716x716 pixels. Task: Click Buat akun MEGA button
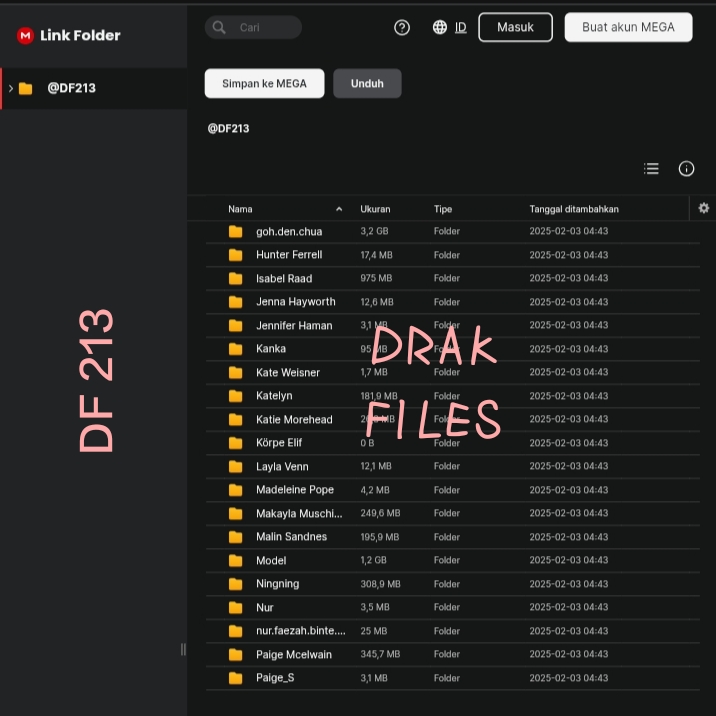tap(628, 27)
